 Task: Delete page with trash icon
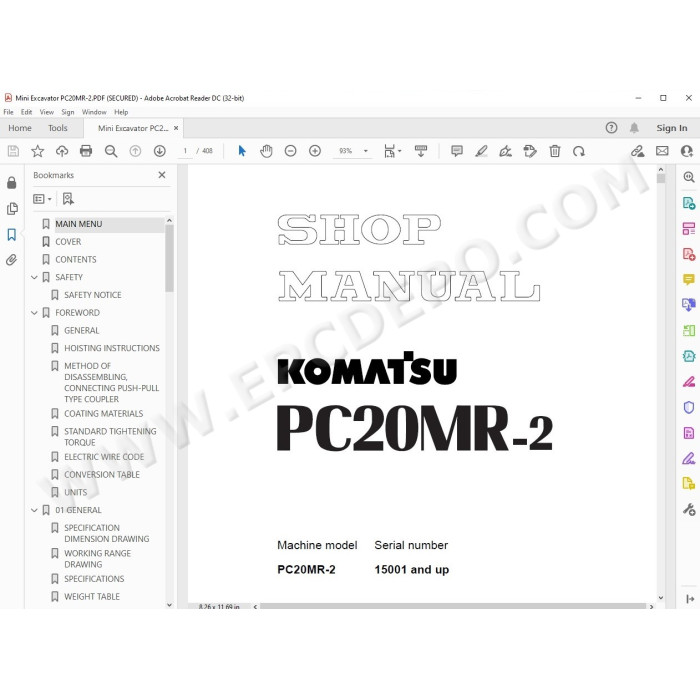[554, 151]
